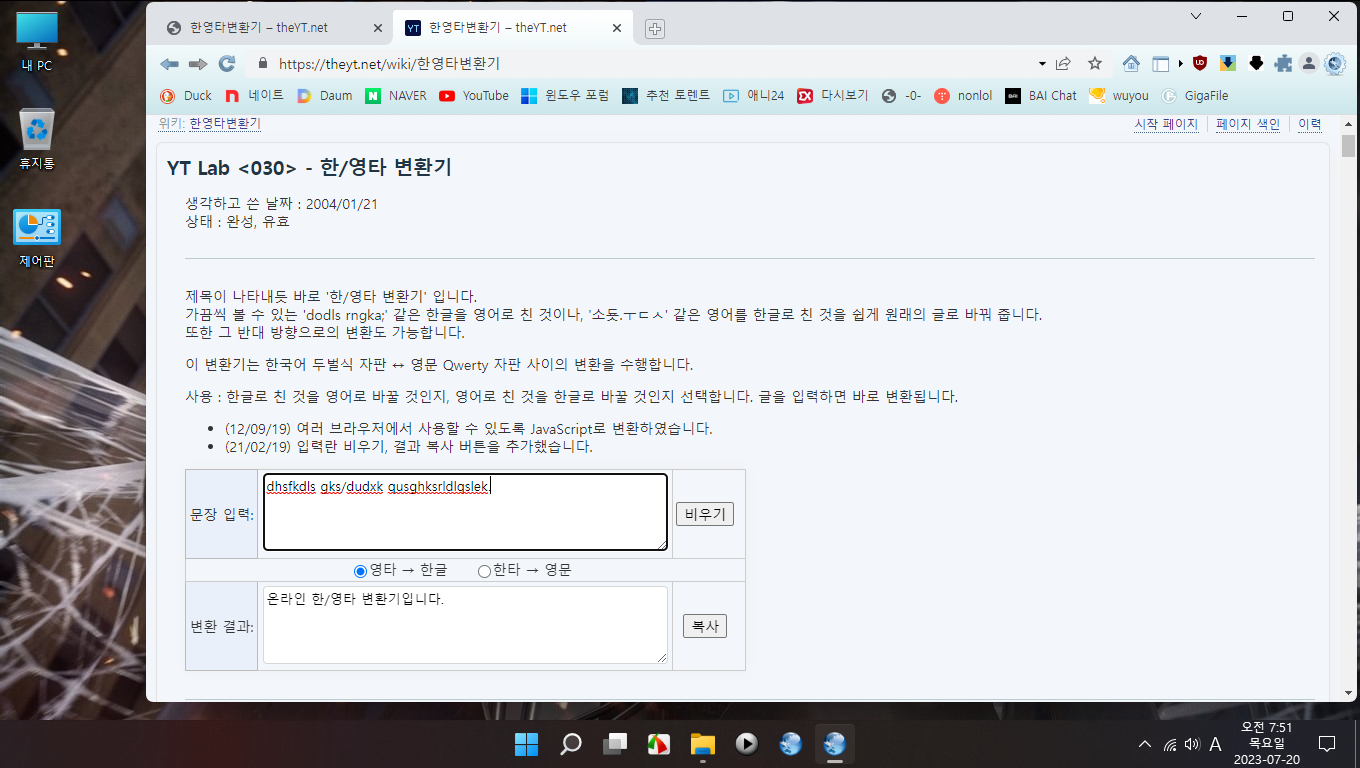This screenshot has height=768, width=1360.
Task: Open the -0- bookmark
Action: click(x=902, y=96)
